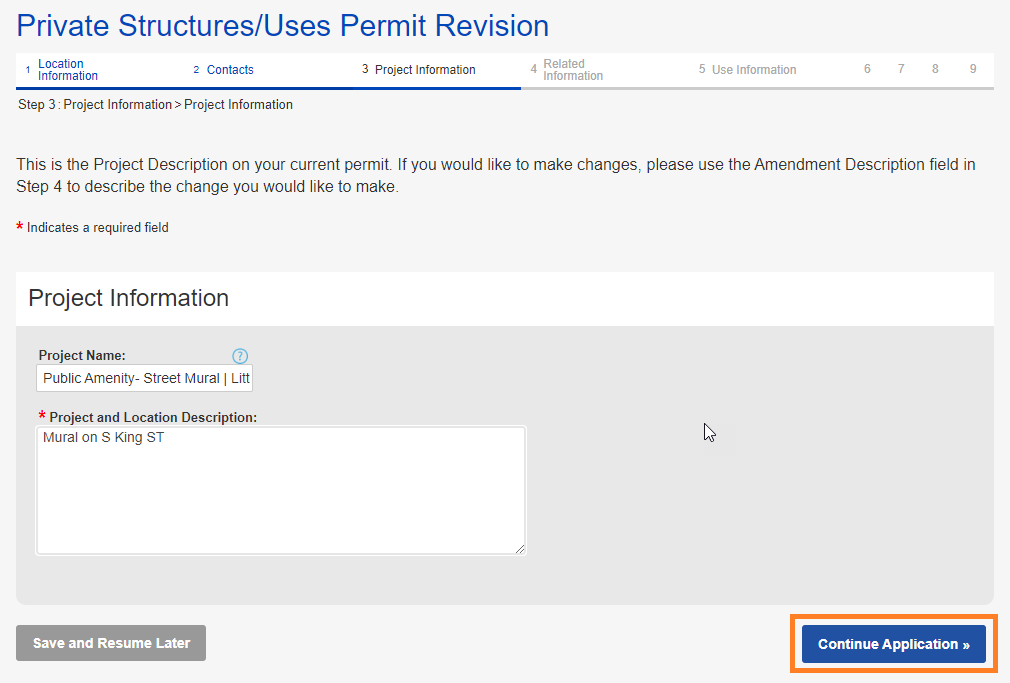Click step 6 in progress bar
1010x683 pixels.
click(867, 69)
